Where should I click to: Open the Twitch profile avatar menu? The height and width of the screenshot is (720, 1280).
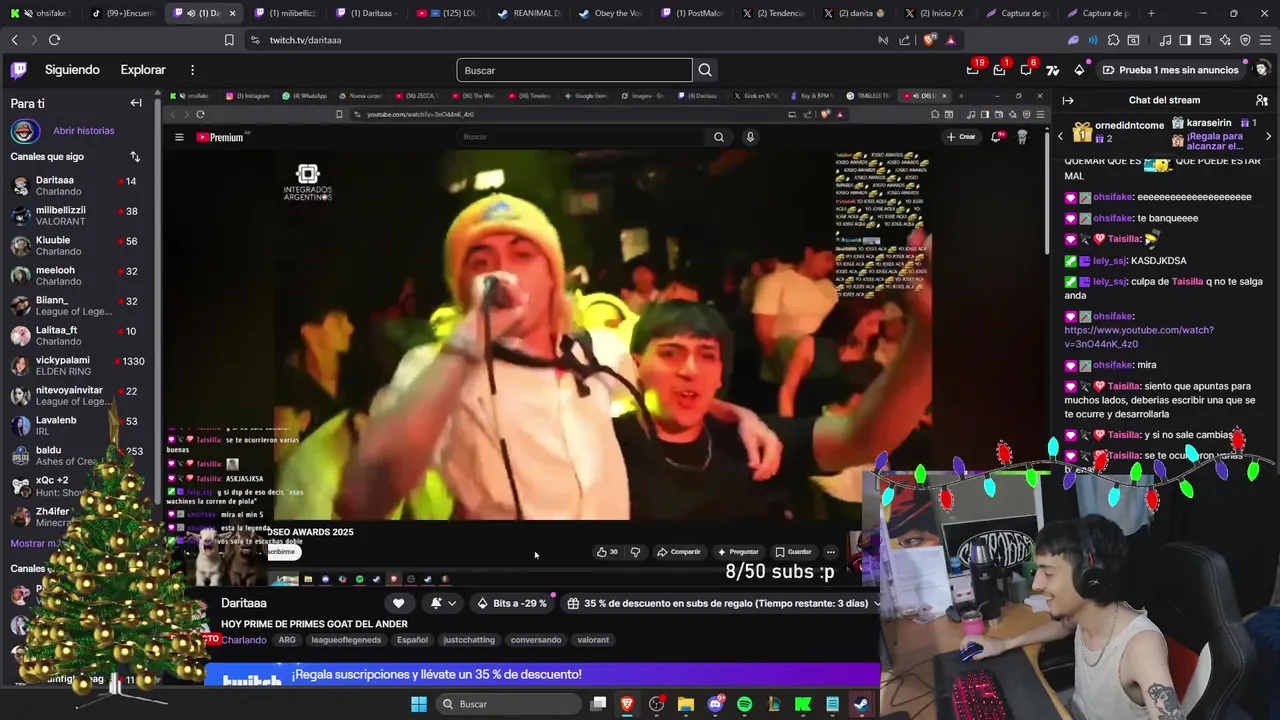click(1262, 70)
